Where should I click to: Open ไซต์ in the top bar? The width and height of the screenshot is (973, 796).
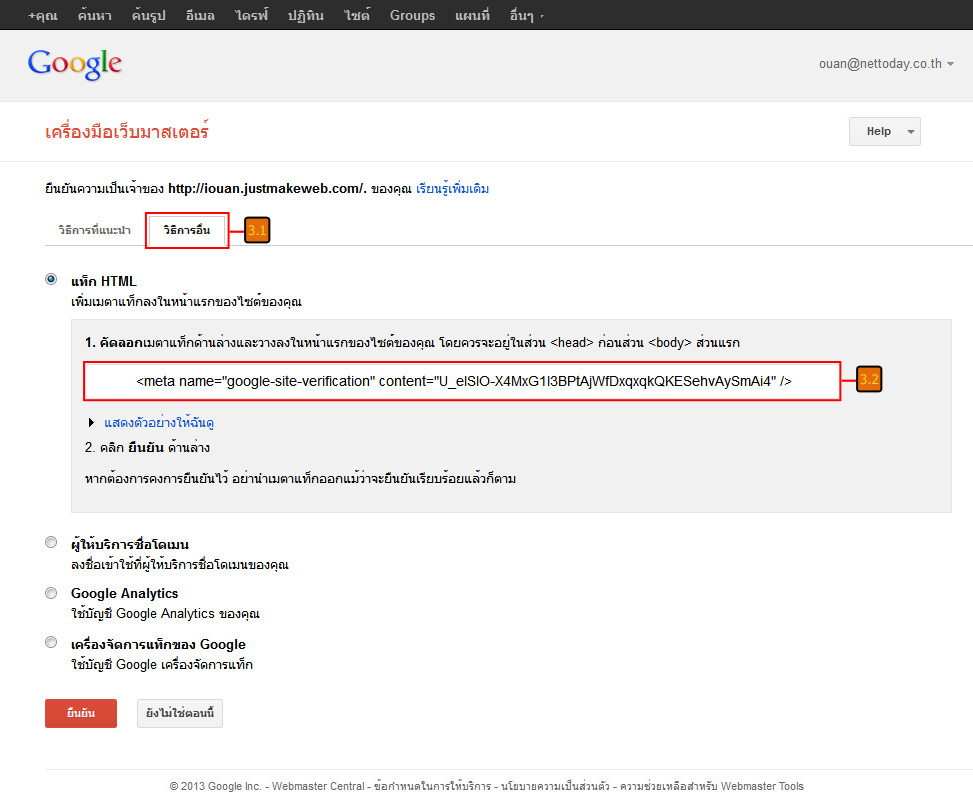point(357,16)
